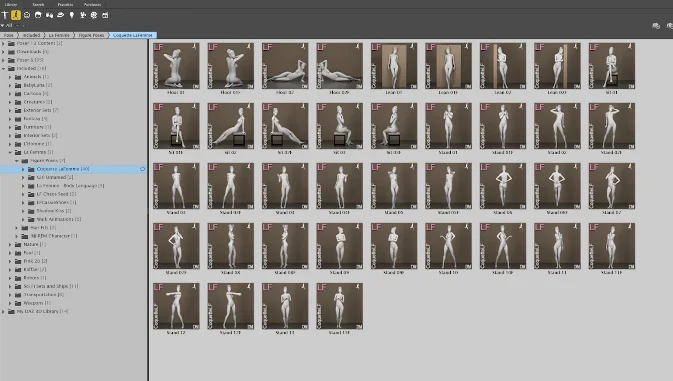This screenshot has height=381, width=673.
Task: Select the Stand 10 pose thumbnail
Action: (x=449, y=246)
